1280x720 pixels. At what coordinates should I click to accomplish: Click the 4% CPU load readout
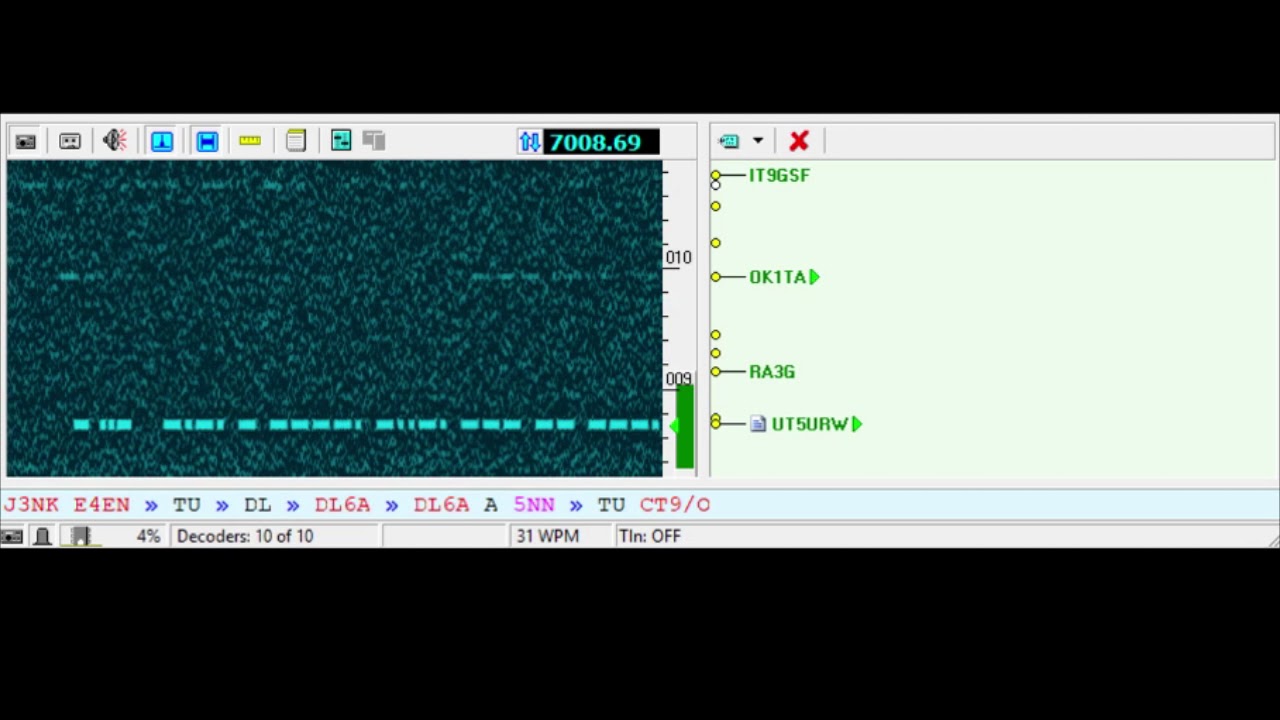tap(148, 537)
